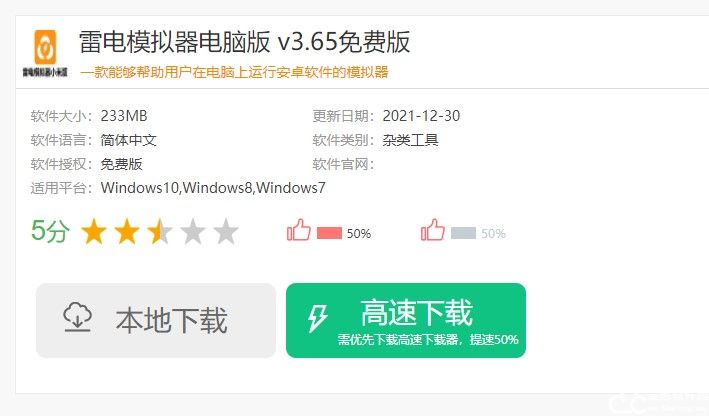This screenshot has height=416, width=709.
Task: Click the half-filled third rating star
Action: point(160,231)
